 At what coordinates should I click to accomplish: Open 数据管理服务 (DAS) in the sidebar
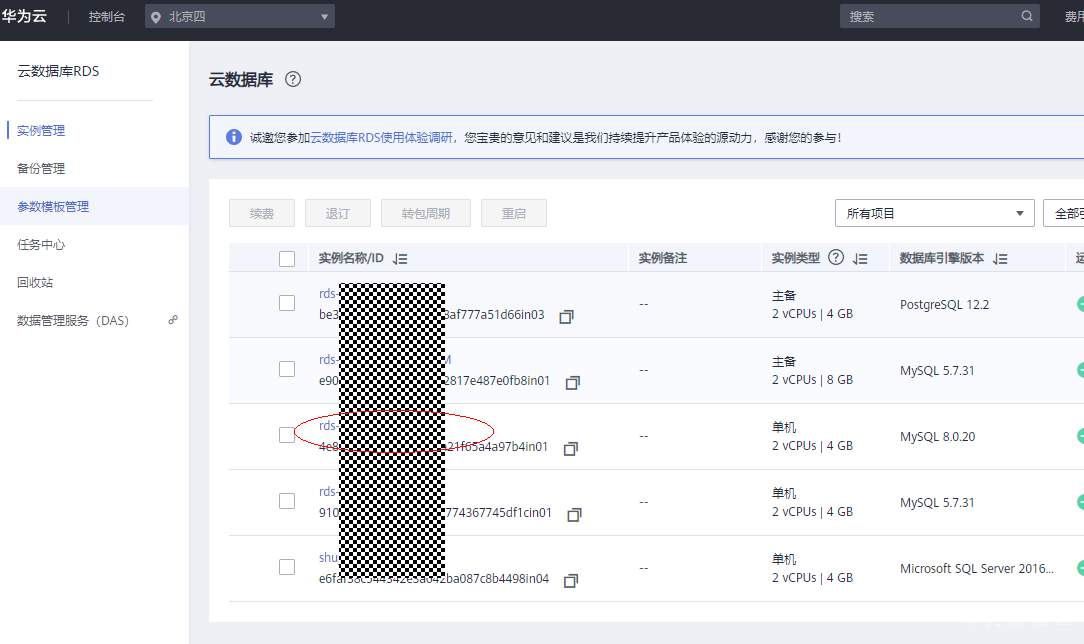[x=73, y=321]
